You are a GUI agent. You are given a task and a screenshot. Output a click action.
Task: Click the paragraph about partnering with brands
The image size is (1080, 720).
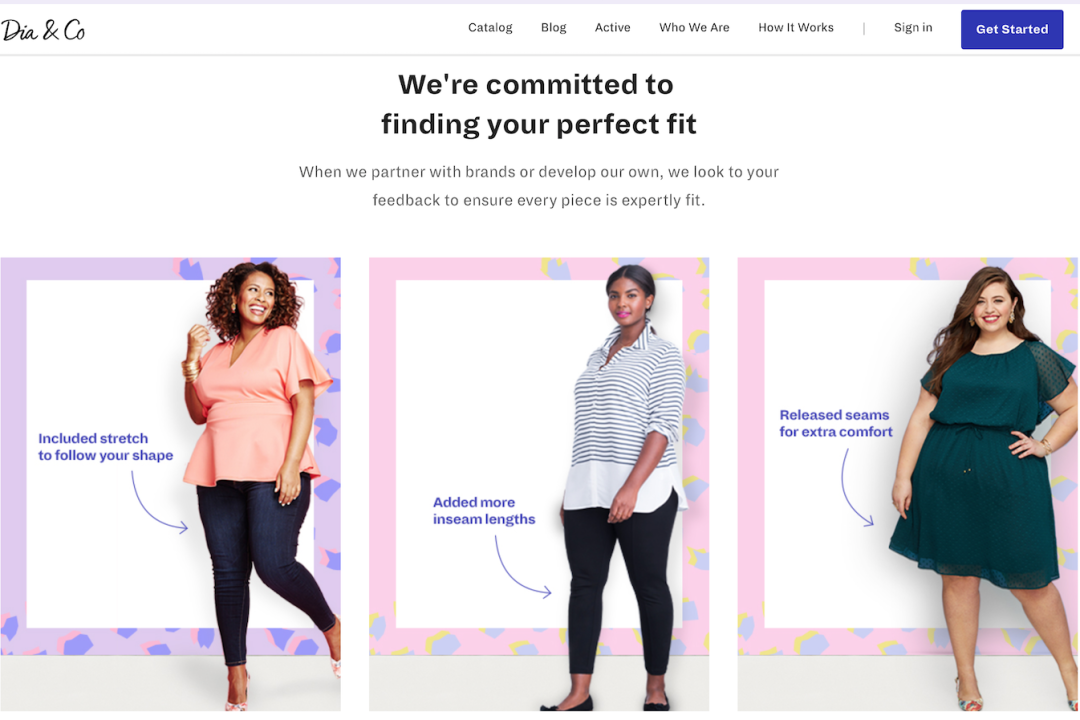click(538, 186)
